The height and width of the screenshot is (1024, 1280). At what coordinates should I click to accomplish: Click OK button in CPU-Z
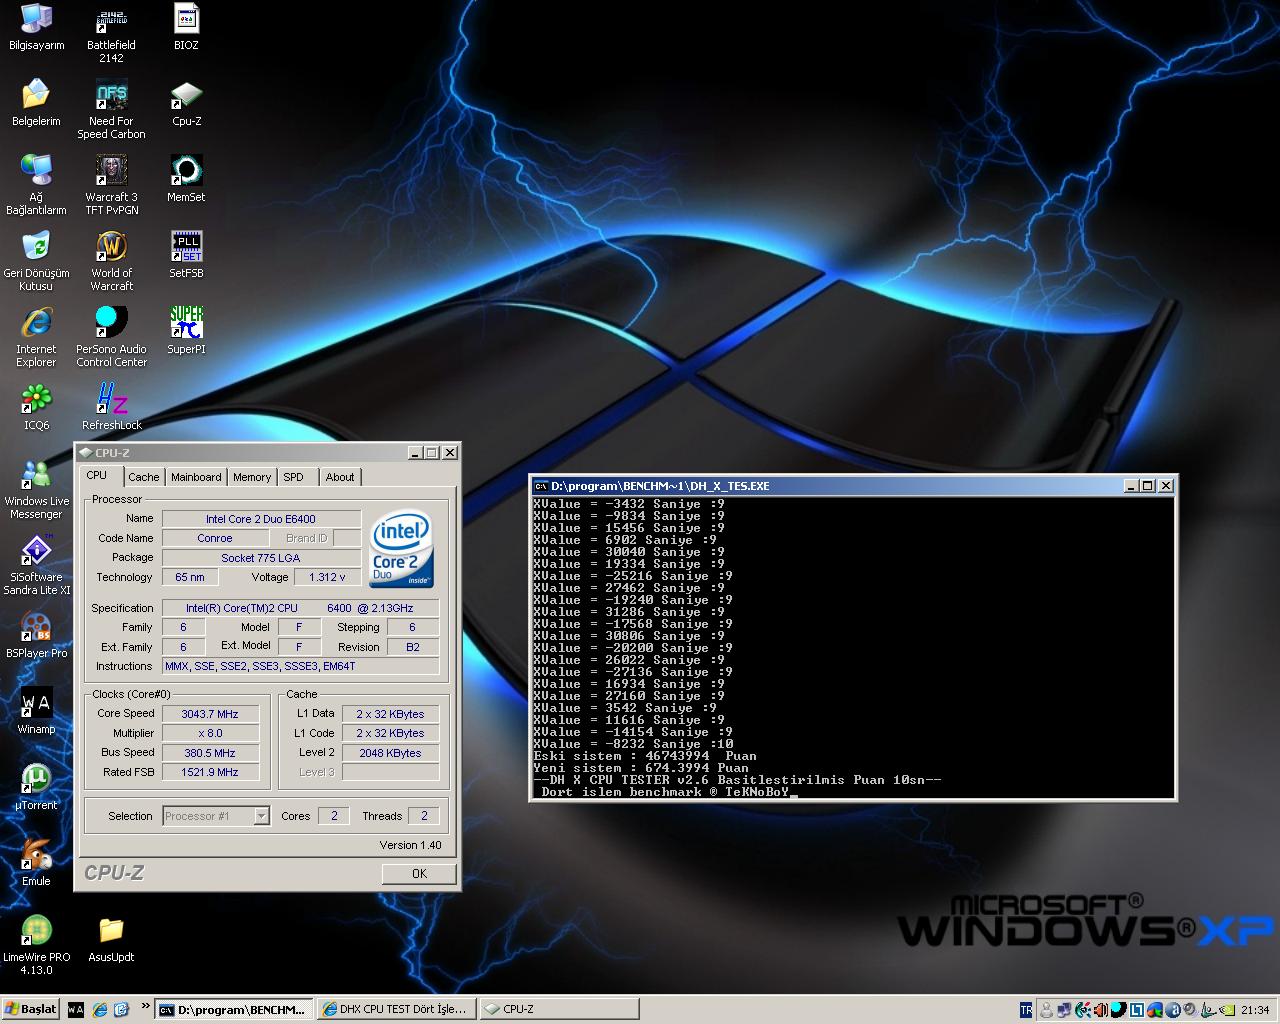pos(419,873)
